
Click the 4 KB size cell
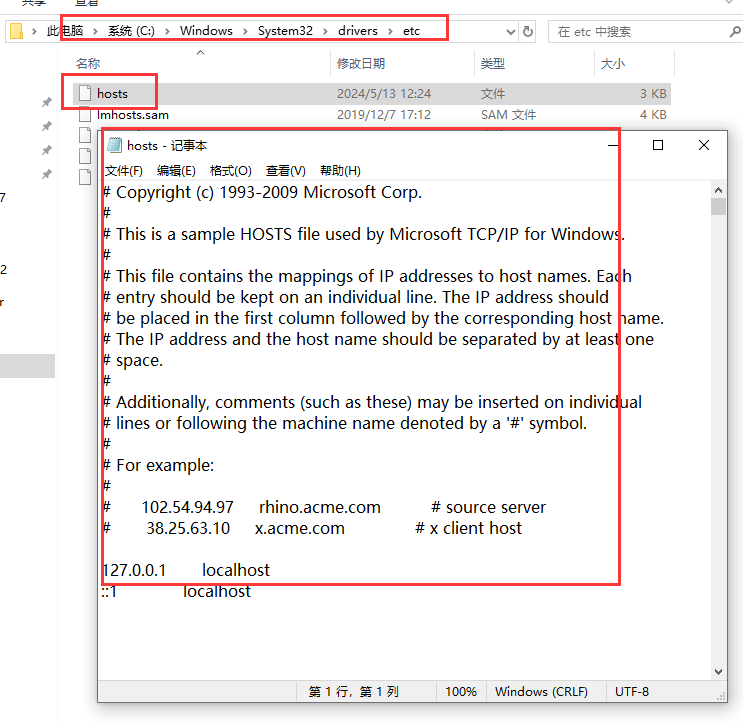(653, 115)
